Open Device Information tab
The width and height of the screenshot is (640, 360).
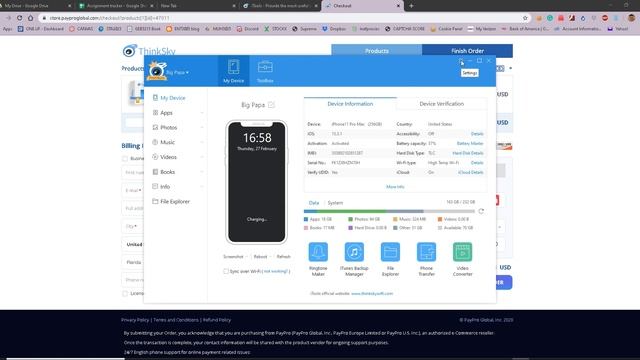tap(350, 104)
